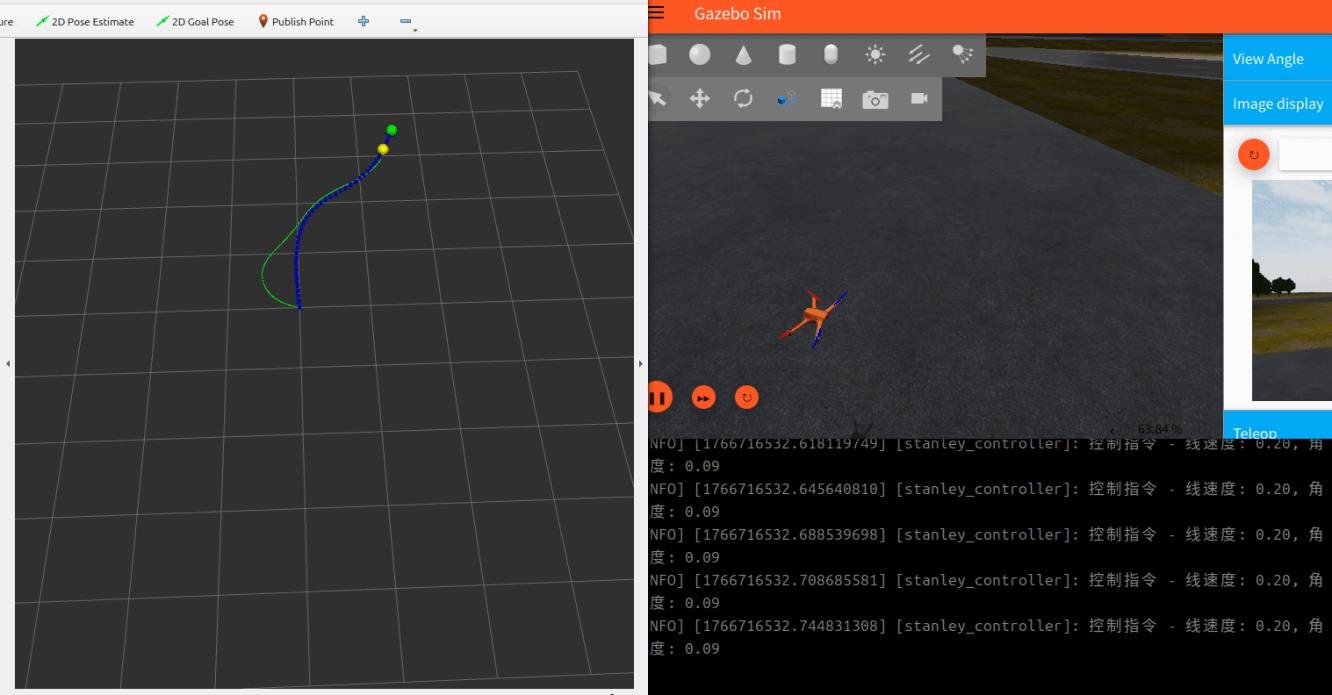Select the 2D Goal Pose tool

[x=195, y=21]
